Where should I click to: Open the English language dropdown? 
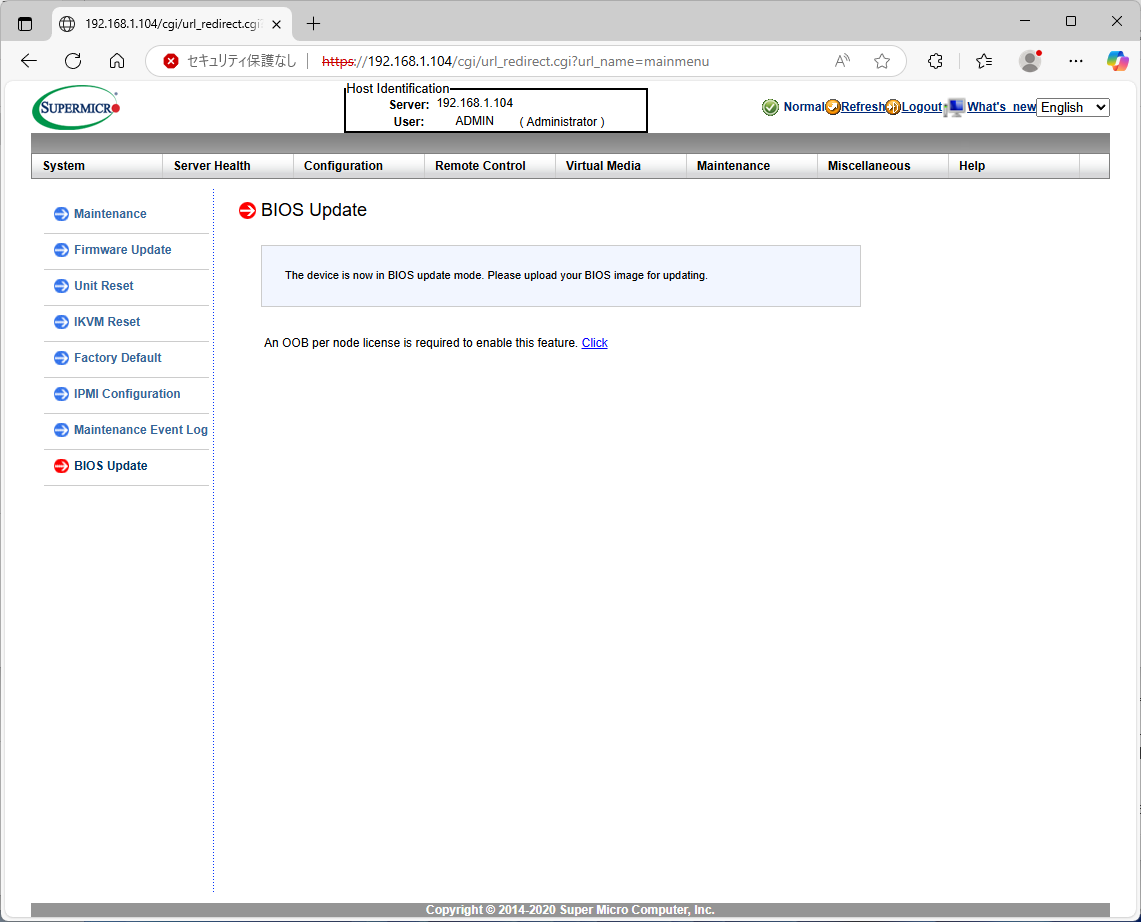pyautogui.click(x=1072, y=107)
